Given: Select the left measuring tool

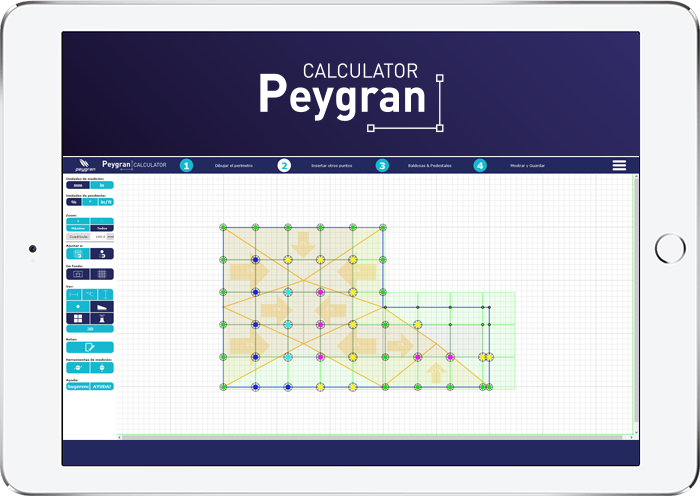Looking at the screenshot, I should (x=78, y=367).
